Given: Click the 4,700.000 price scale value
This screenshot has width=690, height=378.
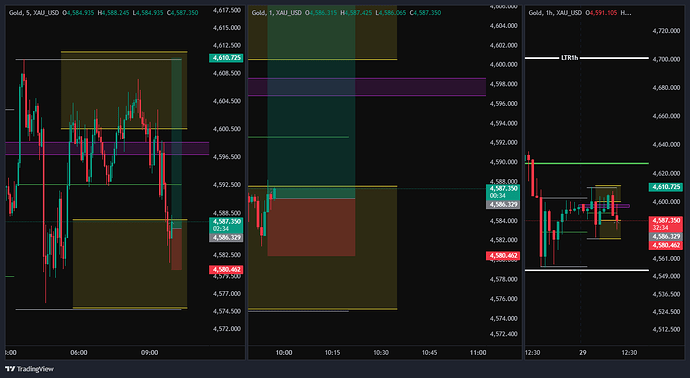Looking at the screenshot, I should pyautogui.click(x=666, y=59).
